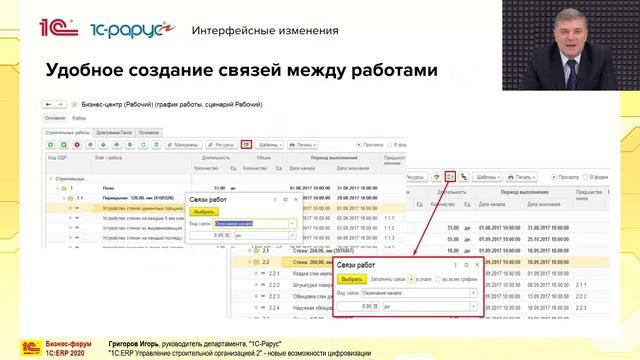The image size is (640, 360).
Task: Click yellow Выбрать in smaller Связи работ dialog
Action: tap(204, 212)
